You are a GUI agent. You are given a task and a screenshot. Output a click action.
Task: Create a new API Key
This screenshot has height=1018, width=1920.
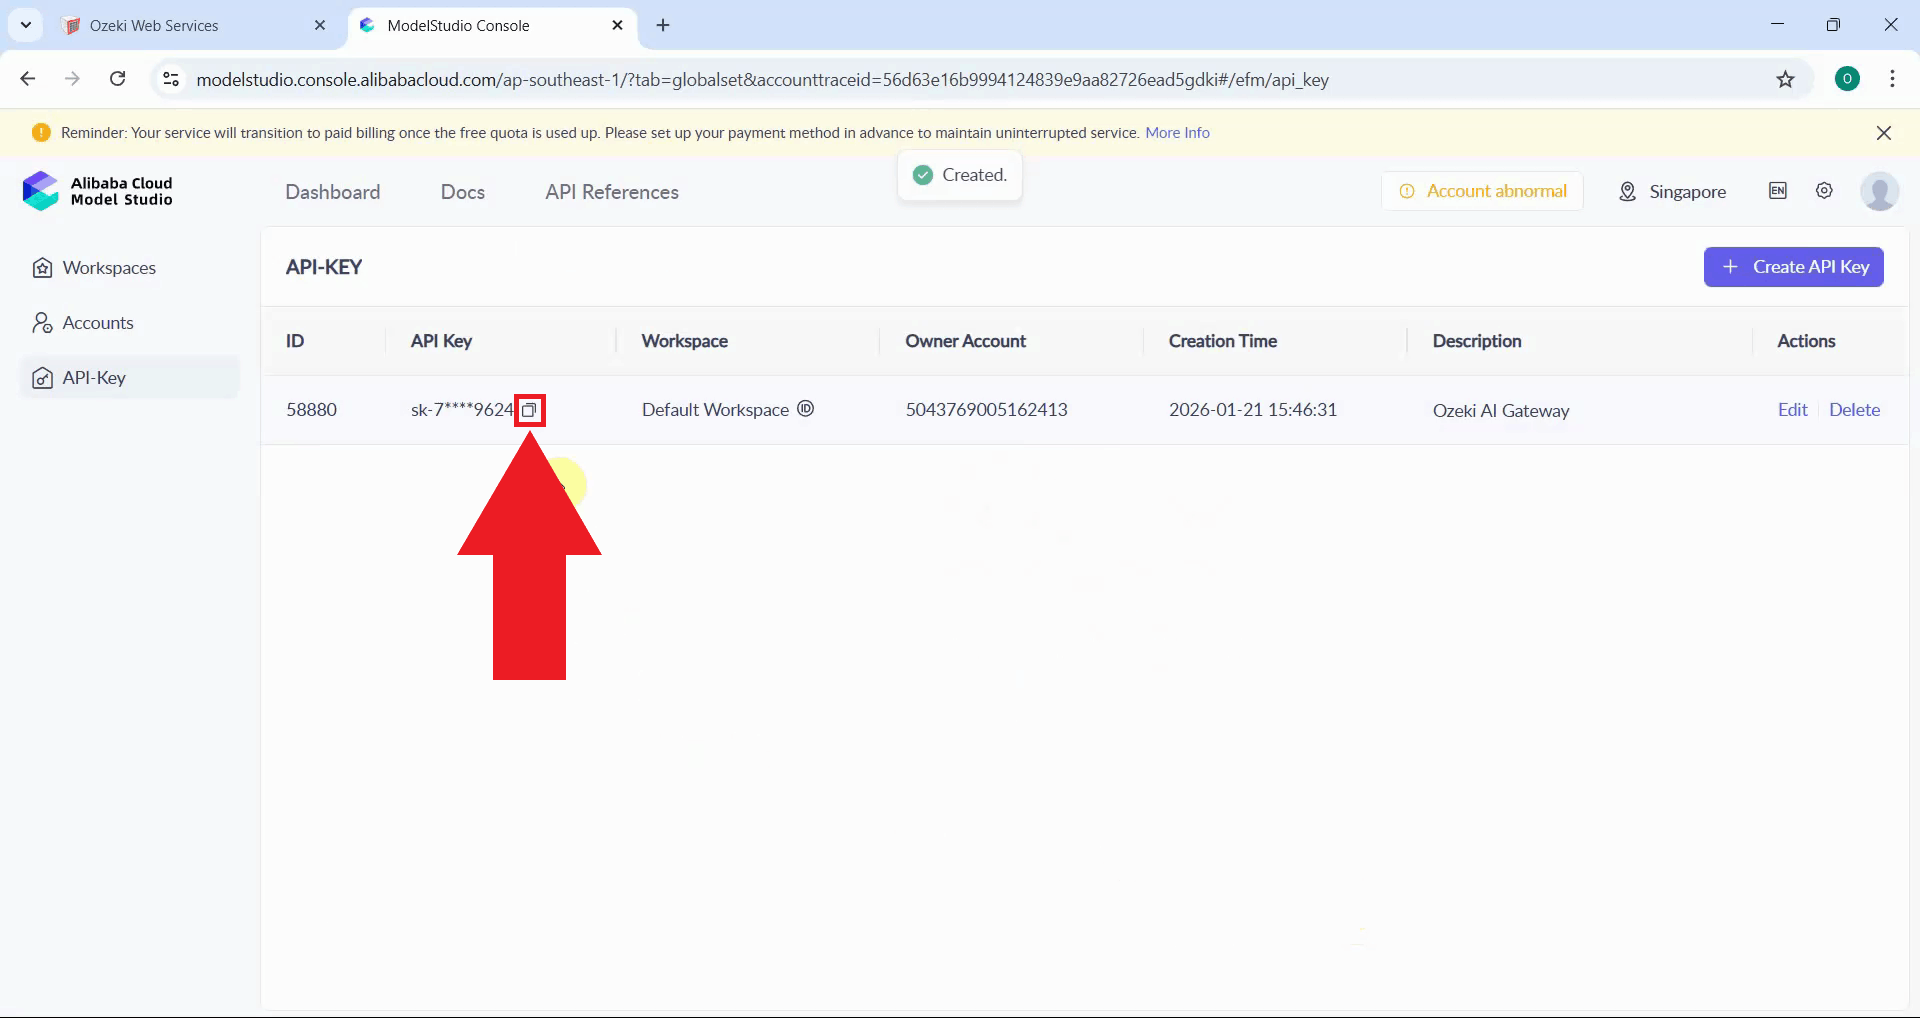1794,267
